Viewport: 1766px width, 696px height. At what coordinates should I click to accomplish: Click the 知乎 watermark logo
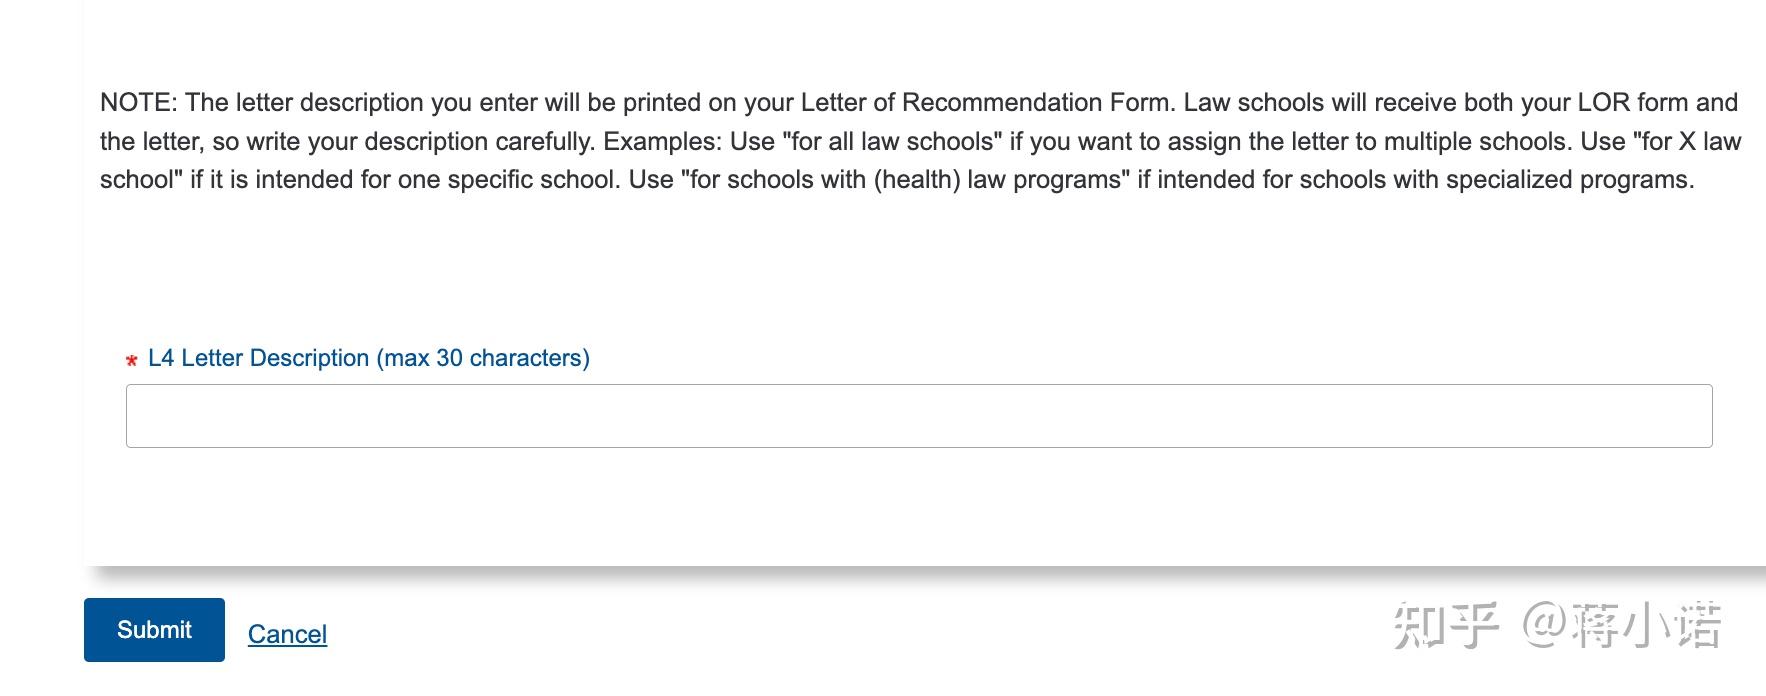coord(1446,627)
